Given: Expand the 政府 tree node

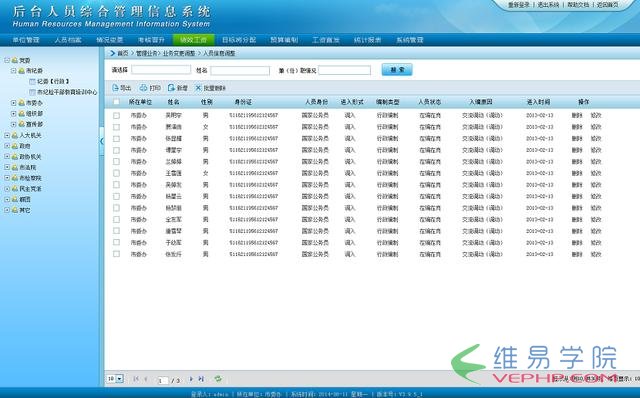Looking at the screenshot, I should (7, 146).
